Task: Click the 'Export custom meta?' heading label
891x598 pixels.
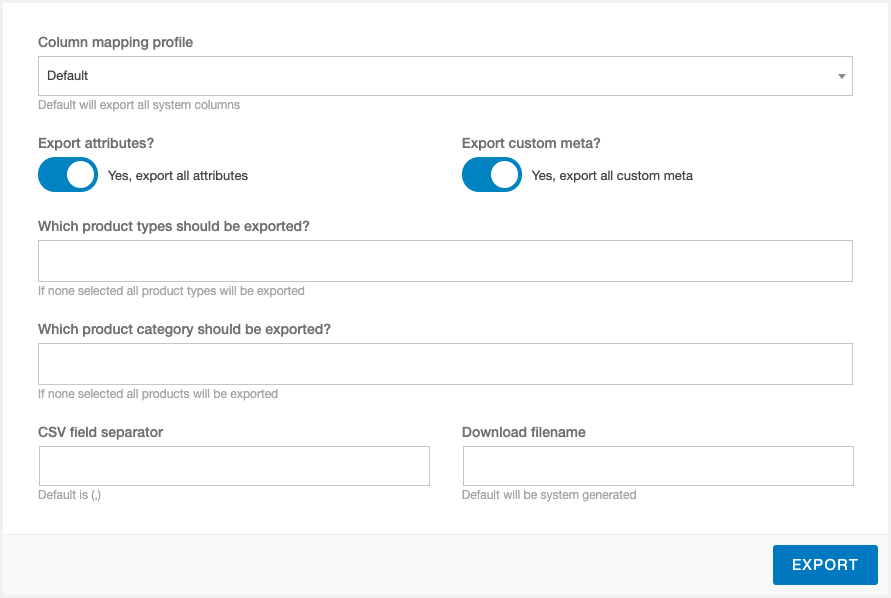Action: [531, 143]
